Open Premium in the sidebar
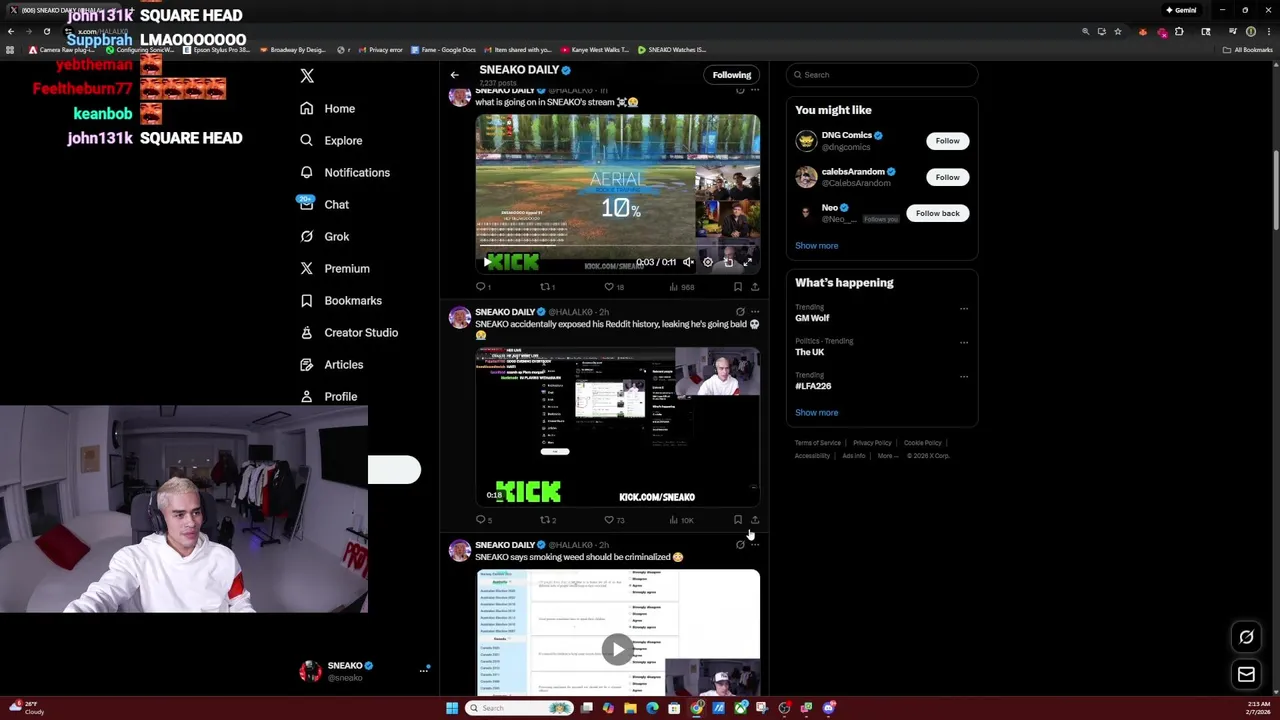Viewport: 1280px width, 720px height. tap(335, 268)
